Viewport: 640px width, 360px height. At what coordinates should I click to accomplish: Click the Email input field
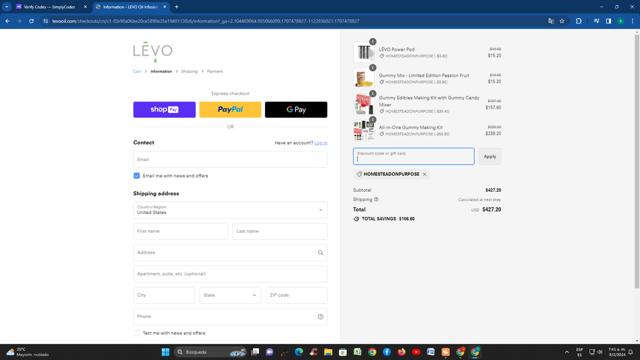(230, 160)
